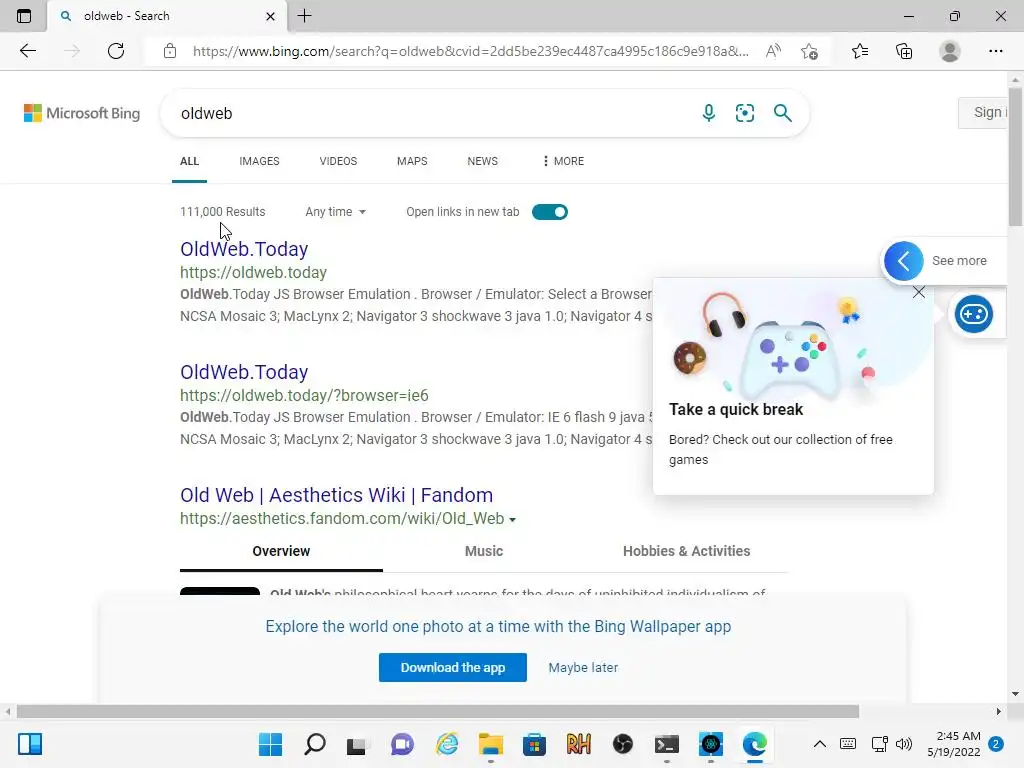Open the Microsoft Bing home logo
Screen dimensions: 1024x768
(x=82, y=113)
